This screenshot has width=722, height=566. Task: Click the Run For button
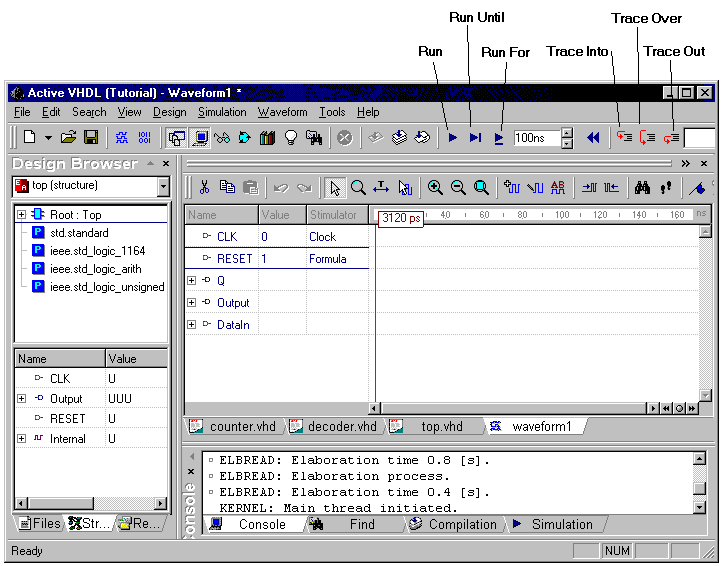click(x=499, y=138)
